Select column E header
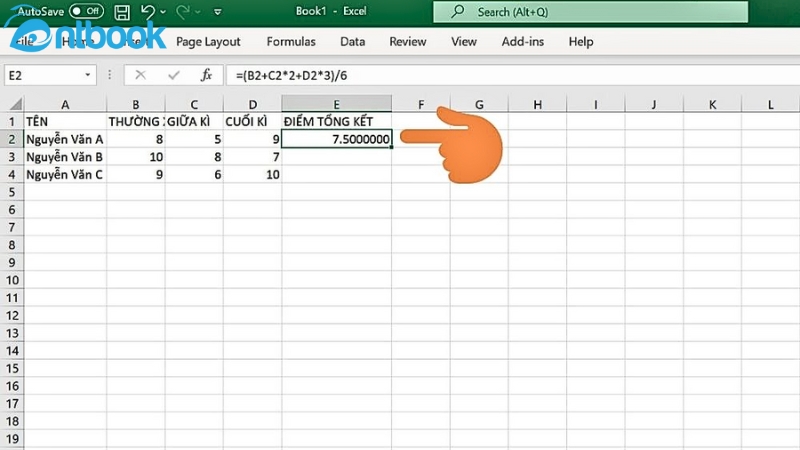This screenshot has height=450, width=800. [x=337, y=104]
